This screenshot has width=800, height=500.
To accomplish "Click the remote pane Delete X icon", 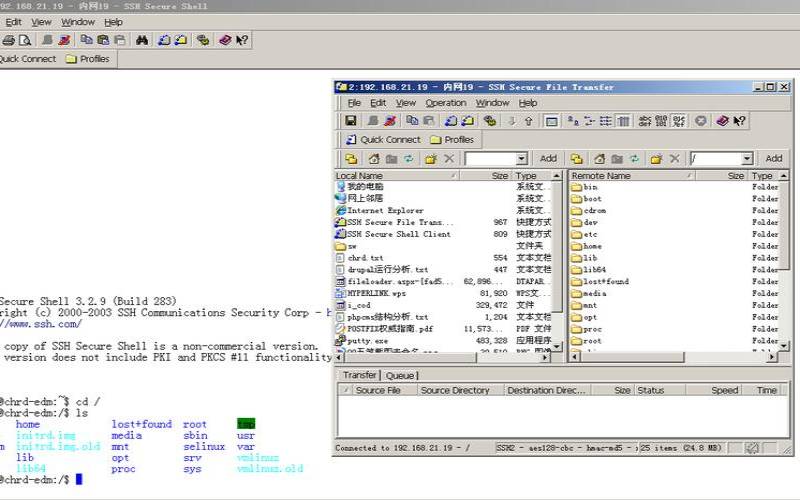I will pyautogui.click(x=674, y=159).
